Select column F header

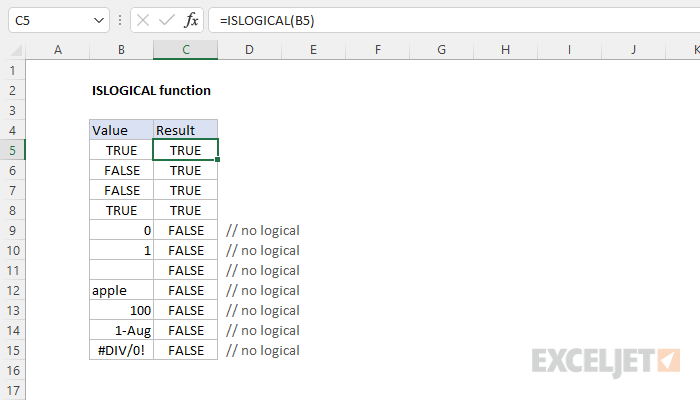pyautogui.click(x=378, y=50)
